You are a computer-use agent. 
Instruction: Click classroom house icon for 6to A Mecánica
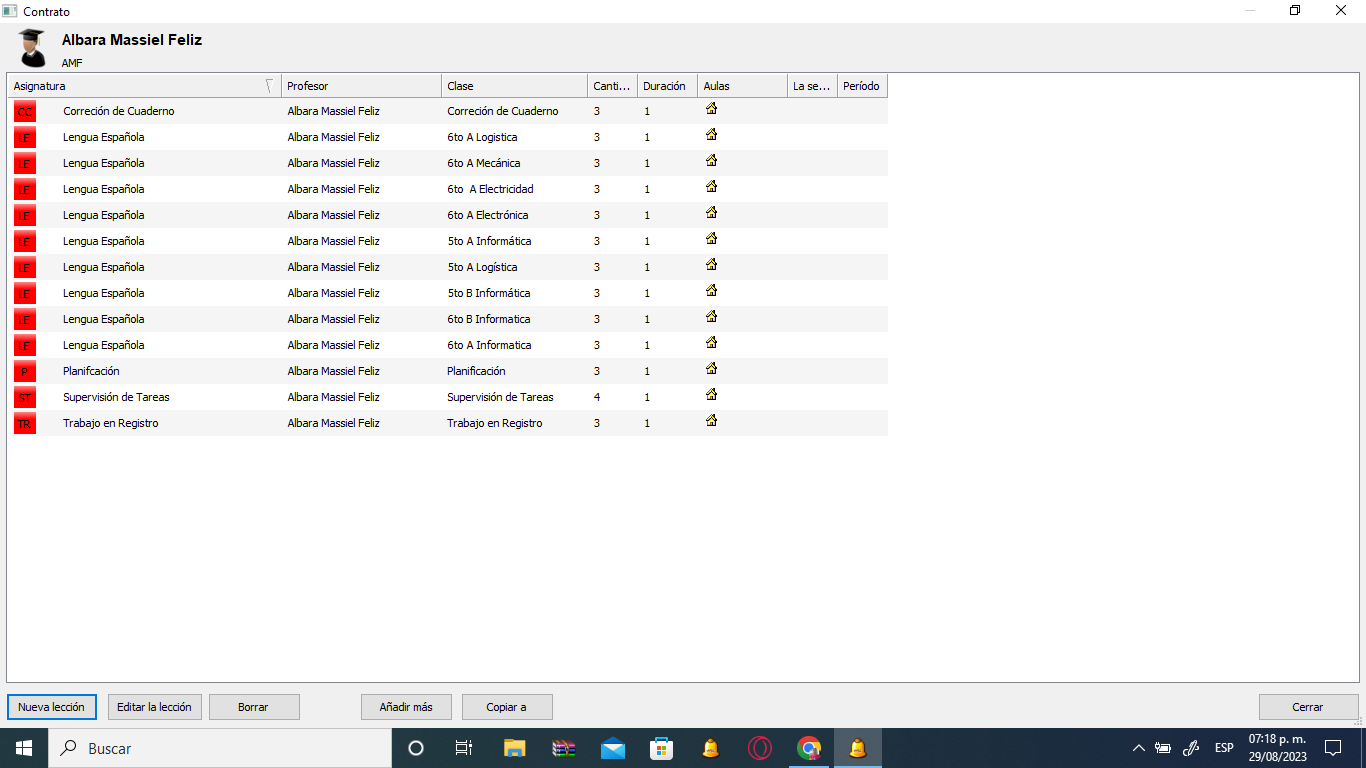712,161
